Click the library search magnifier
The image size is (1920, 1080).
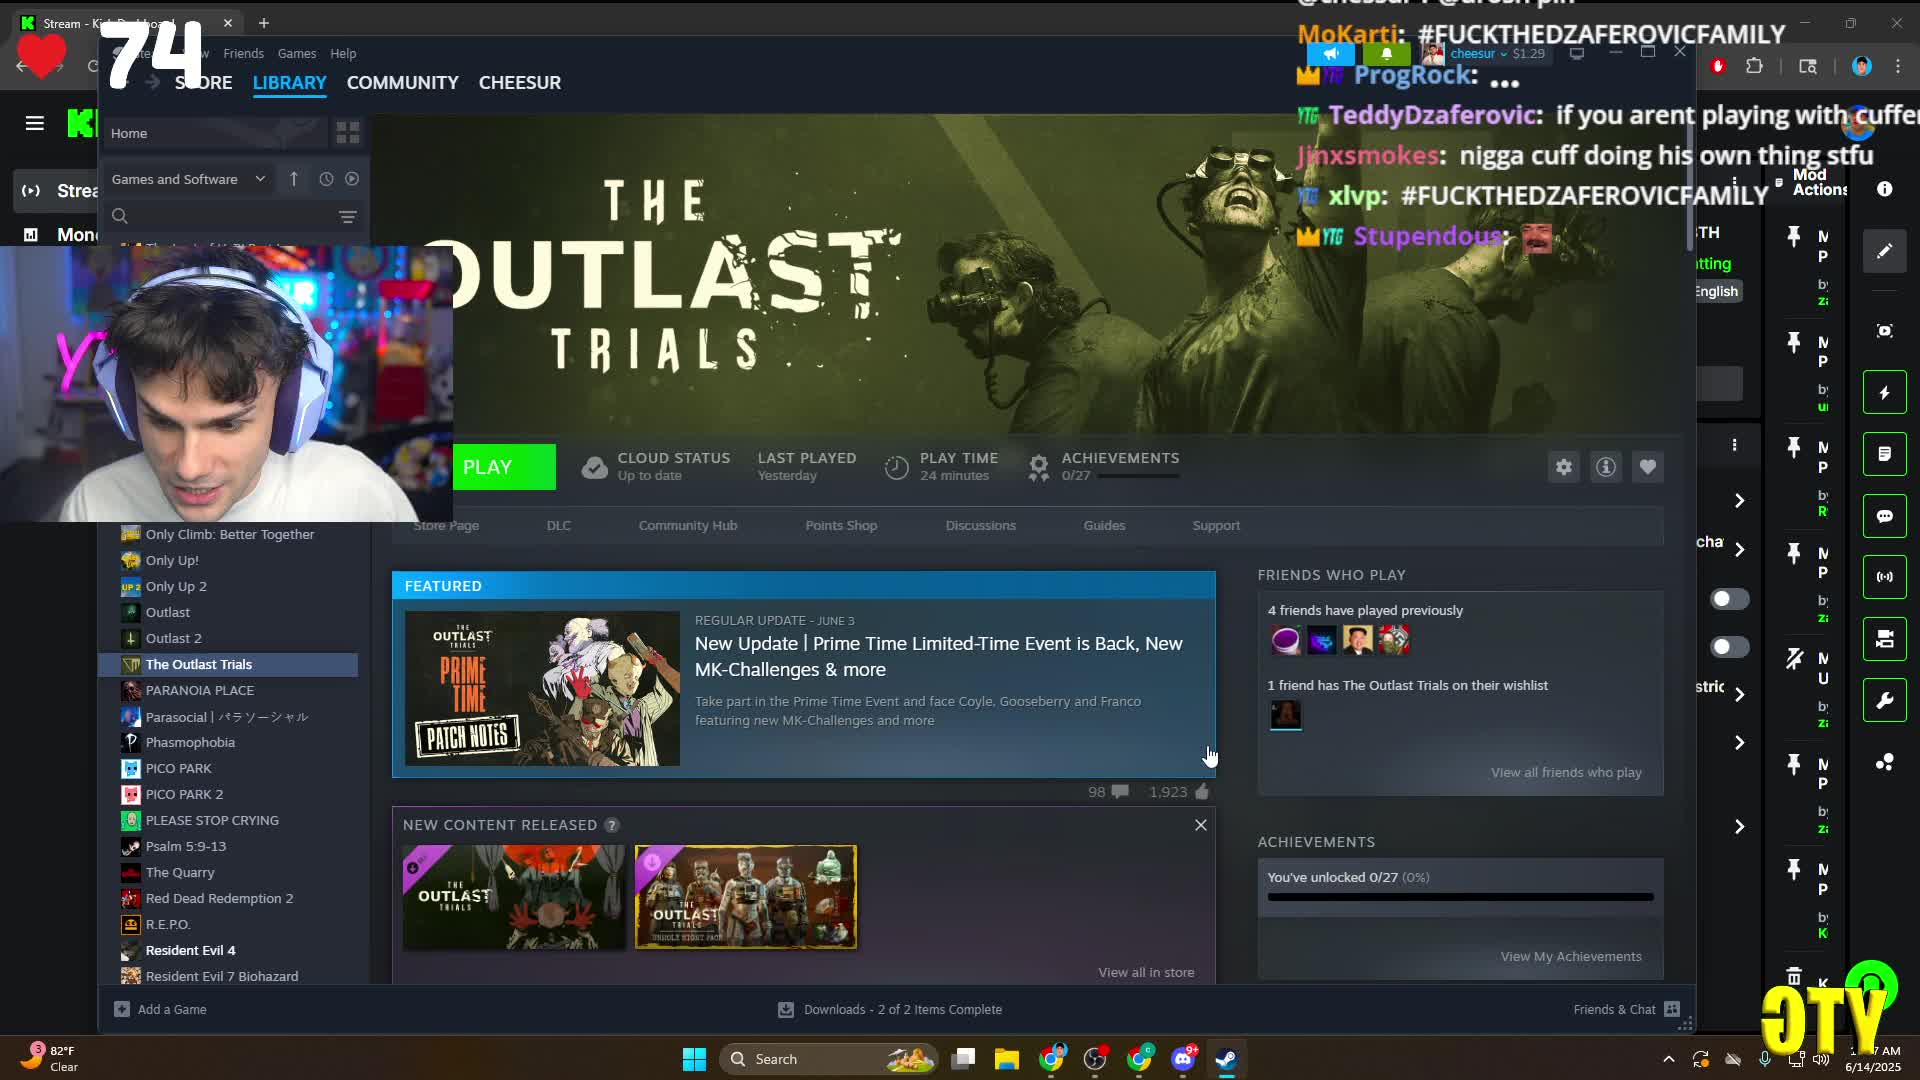(120, 216)
